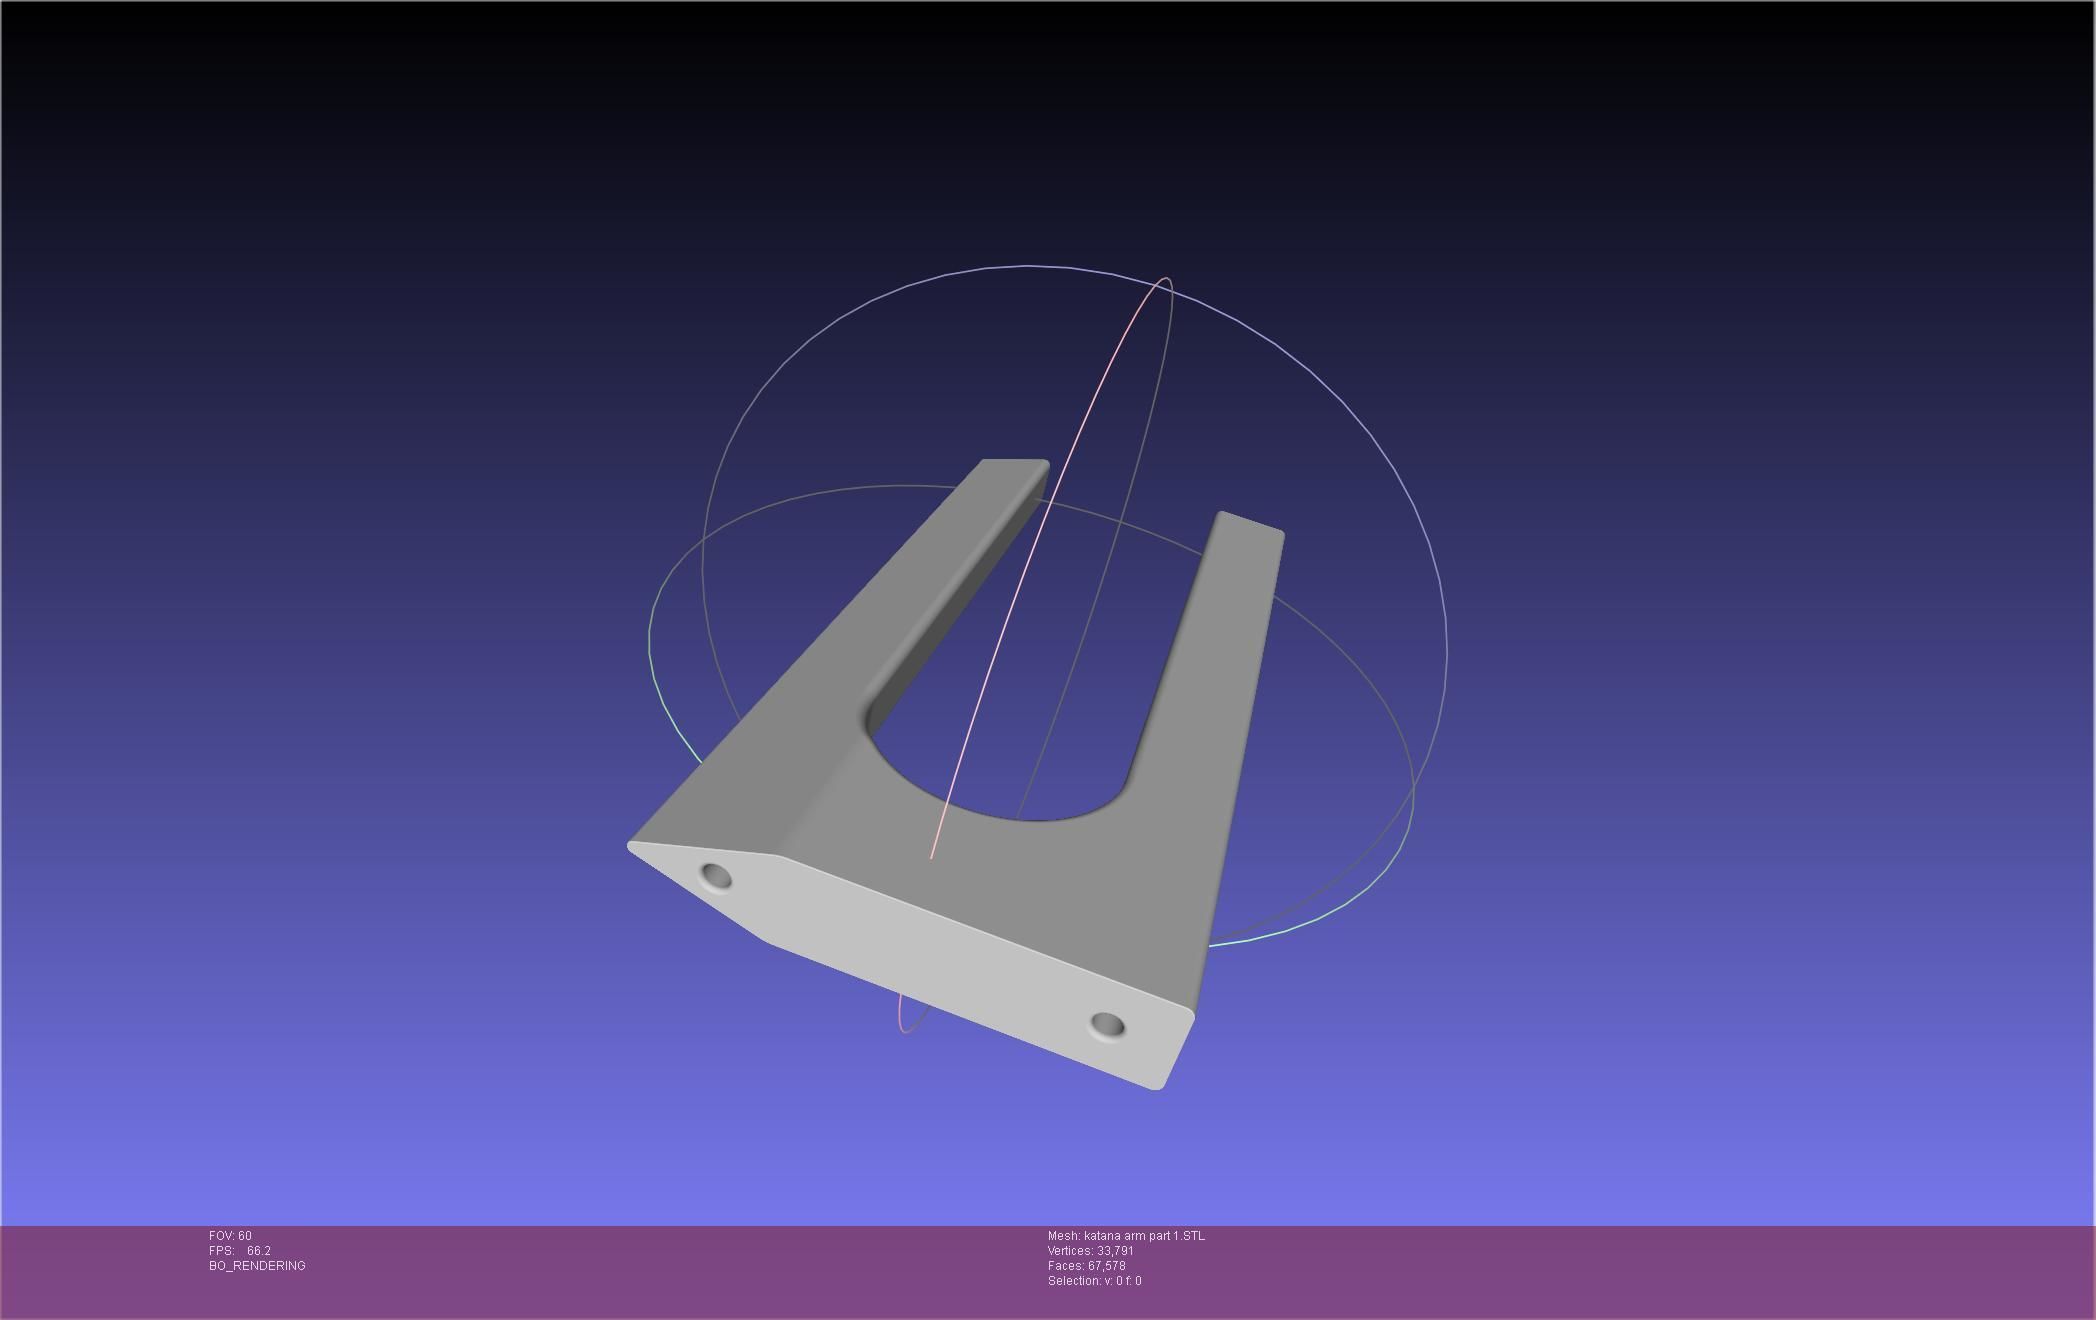Click the right mounting hole on the model

click(x=1108, y=1025)
